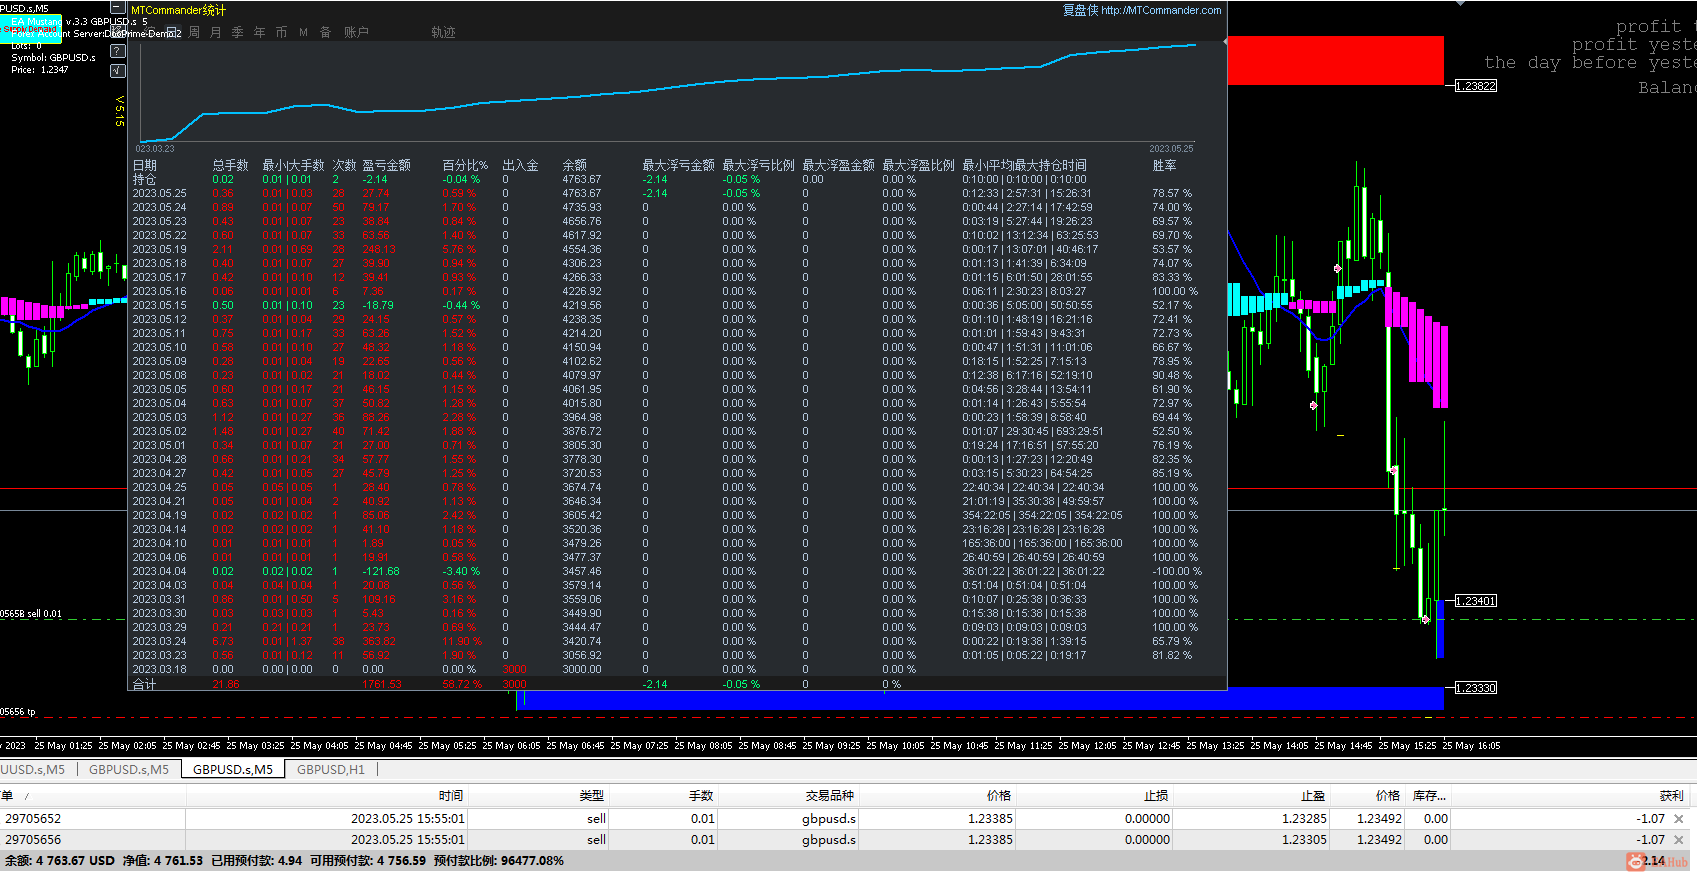Viewport: 1697px width, 877px height.
Task: Sort orders by 获利 column header
Action: click(1672, 796)
